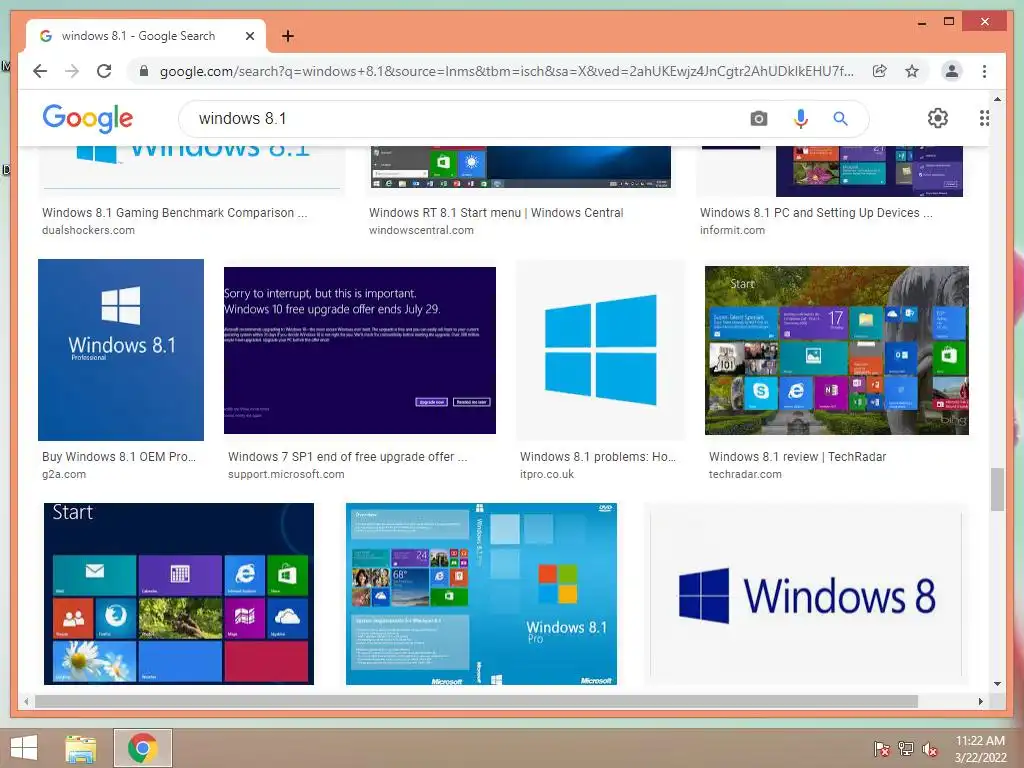The width and height of the screenshot is (1024, 768).
Task: Click the muted volume tray icon
Action: click(x=929, y=748)
